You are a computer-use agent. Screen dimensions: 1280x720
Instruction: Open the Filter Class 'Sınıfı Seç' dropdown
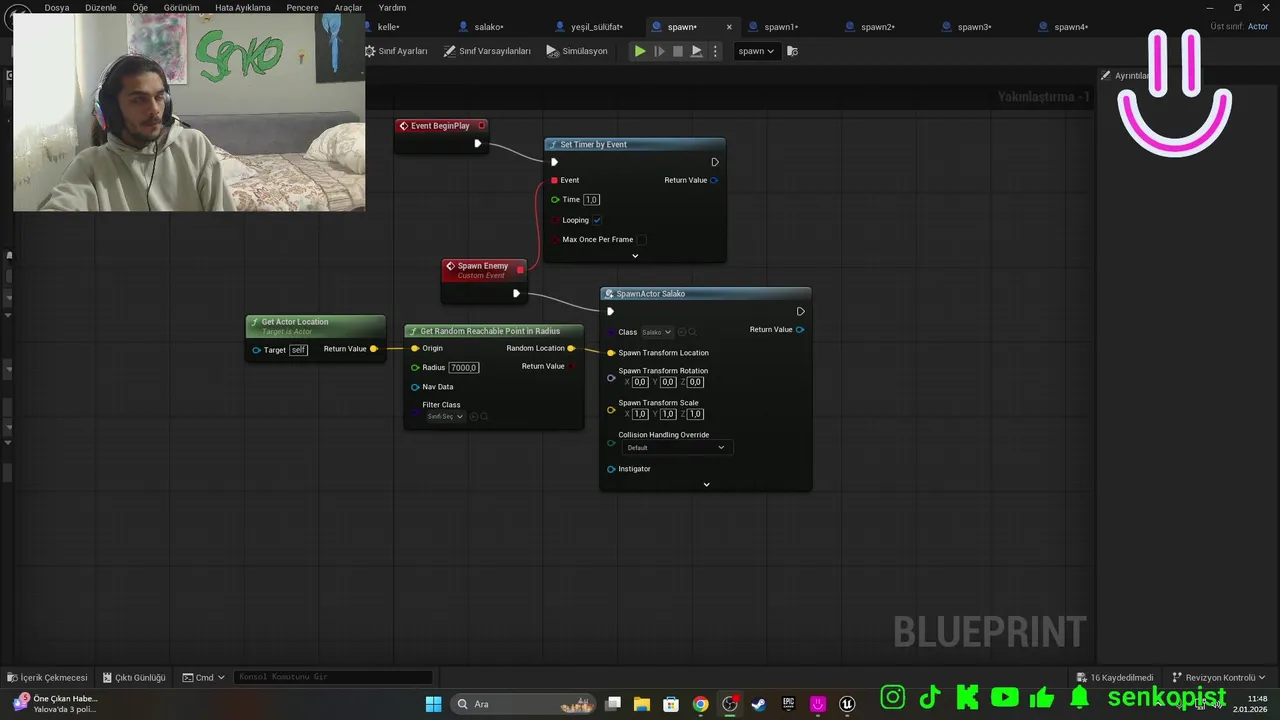[446, 416]
